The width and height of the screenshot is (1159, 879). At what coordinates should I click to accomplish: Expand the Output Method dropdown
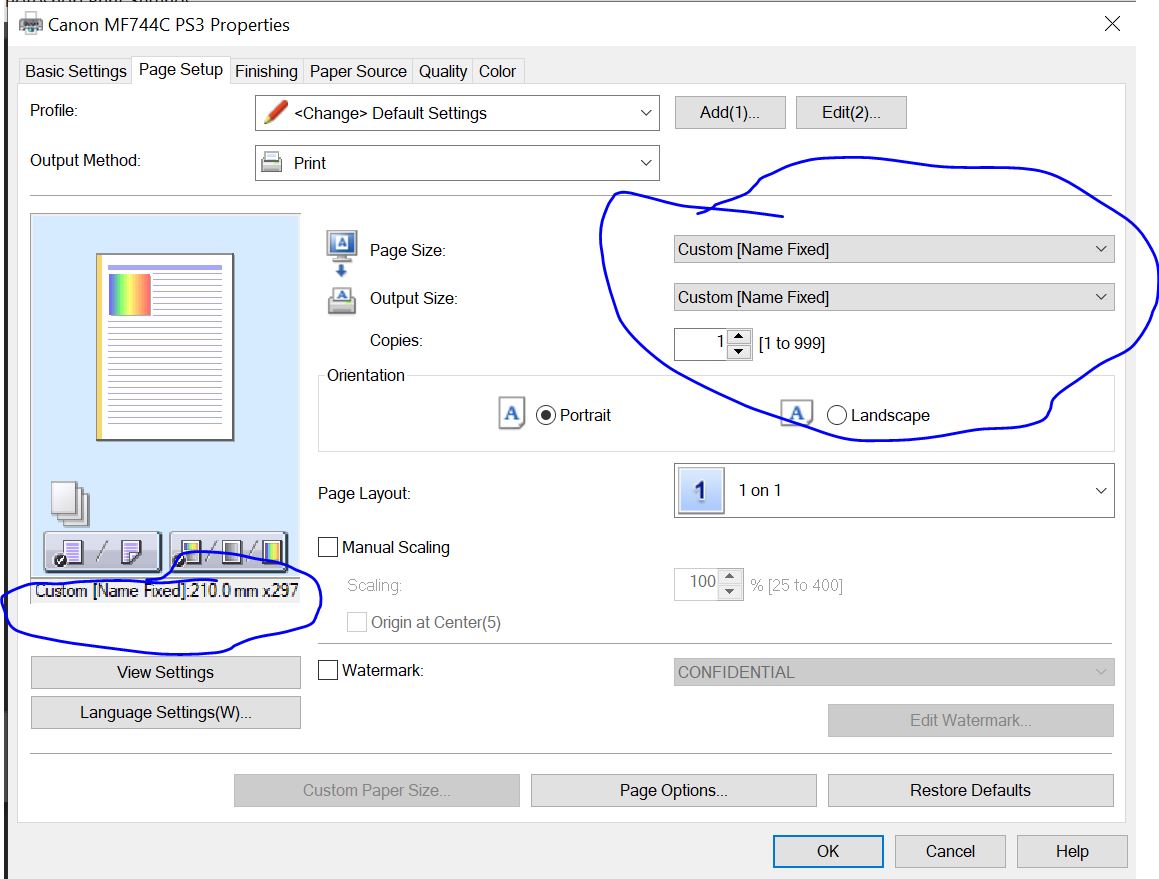coord(457,163)
